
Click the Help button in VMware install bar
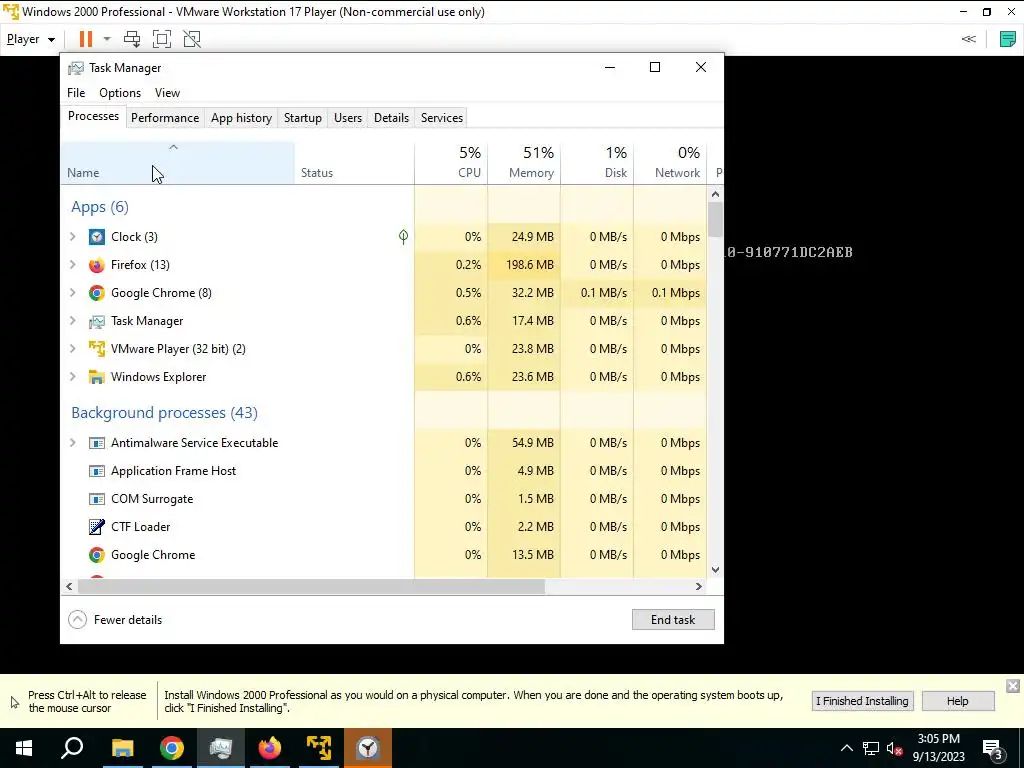(957, 701)
